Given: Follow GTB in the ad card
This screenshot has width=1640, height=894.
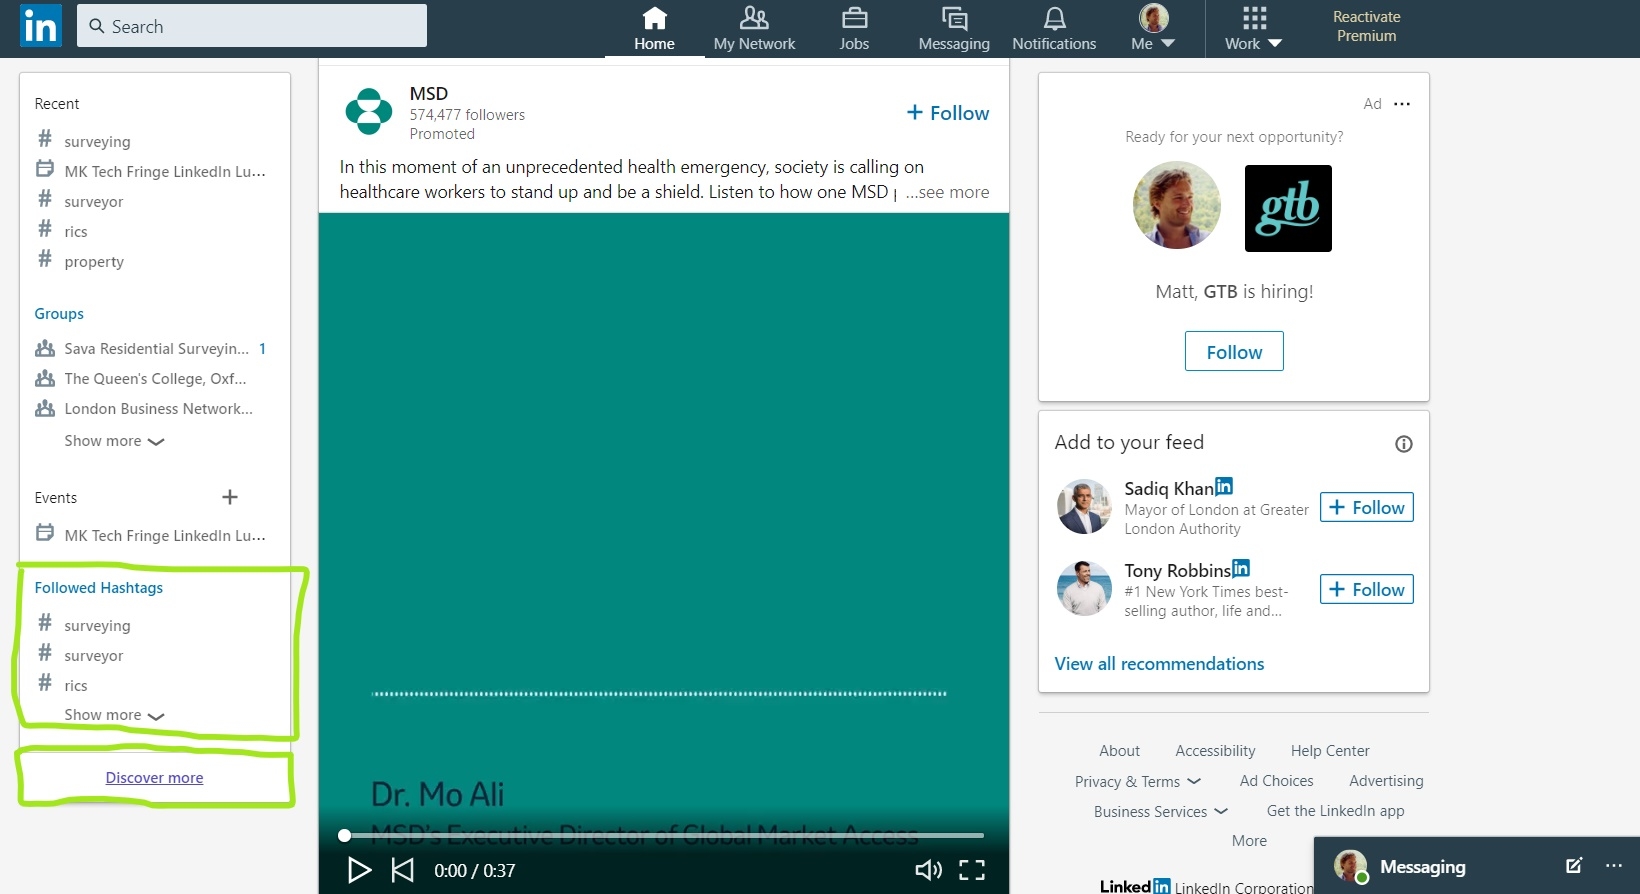Looking at the screenshot, I should 1234,352.
